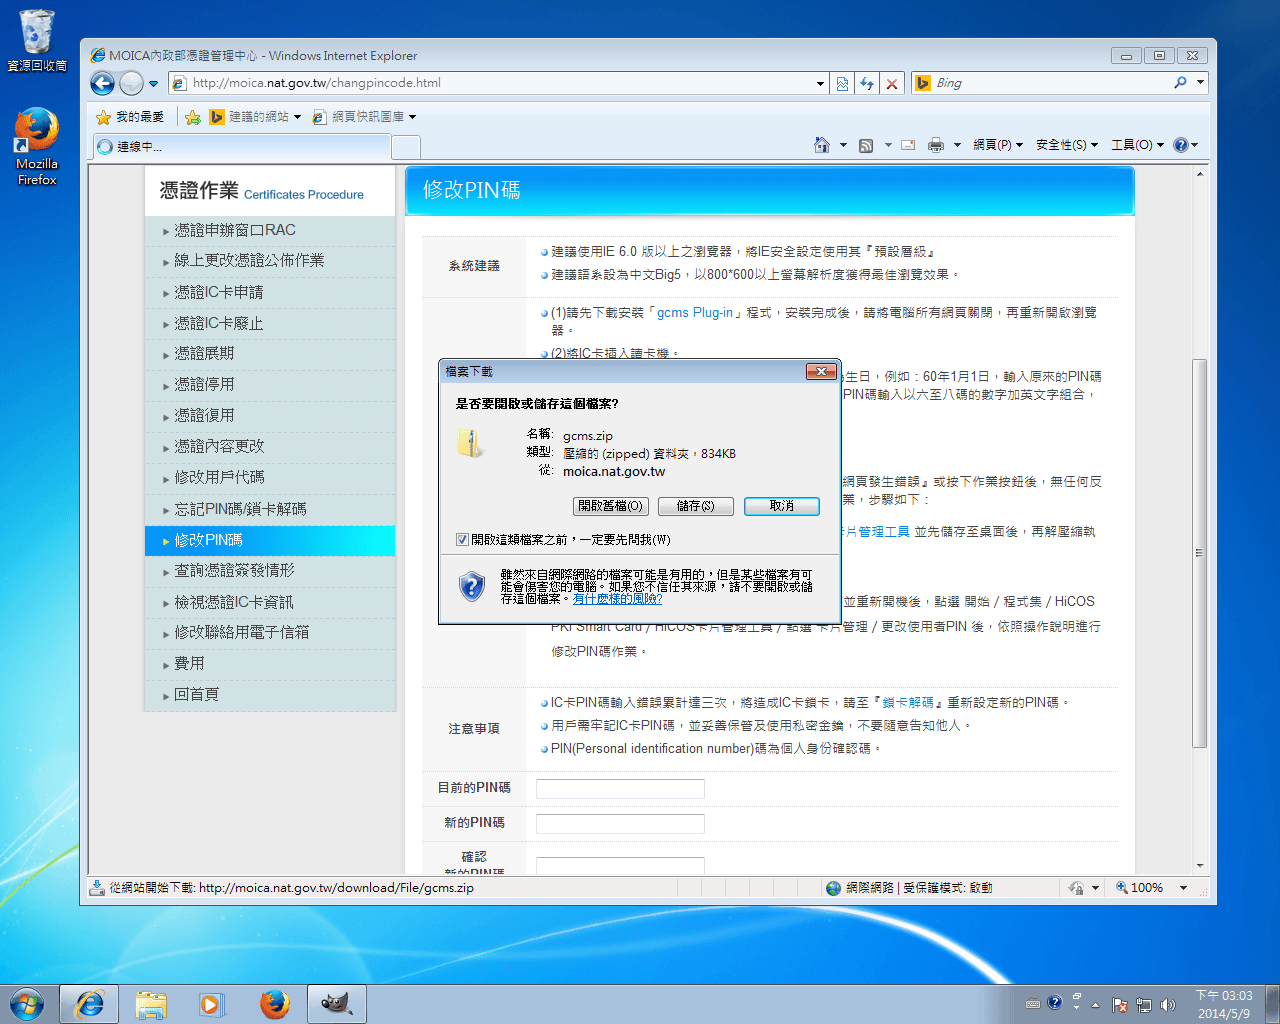Click the 目前的PIN碼 input field
1280x1024 pixels.
620,788
